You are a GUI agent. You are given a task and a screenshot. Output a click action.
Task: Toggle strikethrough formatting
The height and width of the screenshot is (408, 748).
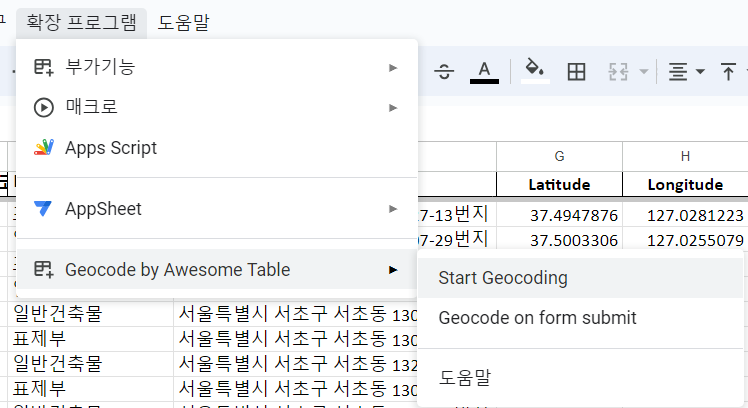point(444,72)
